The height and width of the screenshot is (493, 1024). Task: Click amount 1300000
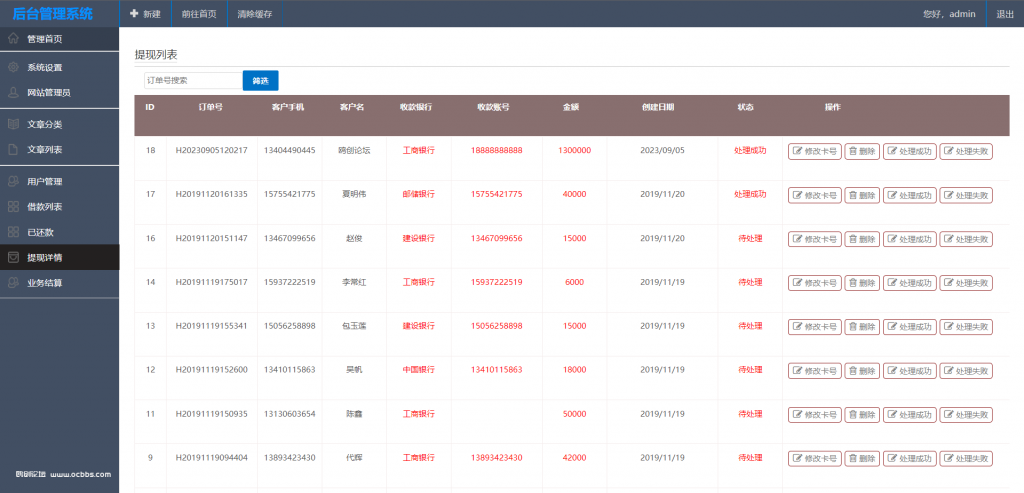click(x=575, y=150)
